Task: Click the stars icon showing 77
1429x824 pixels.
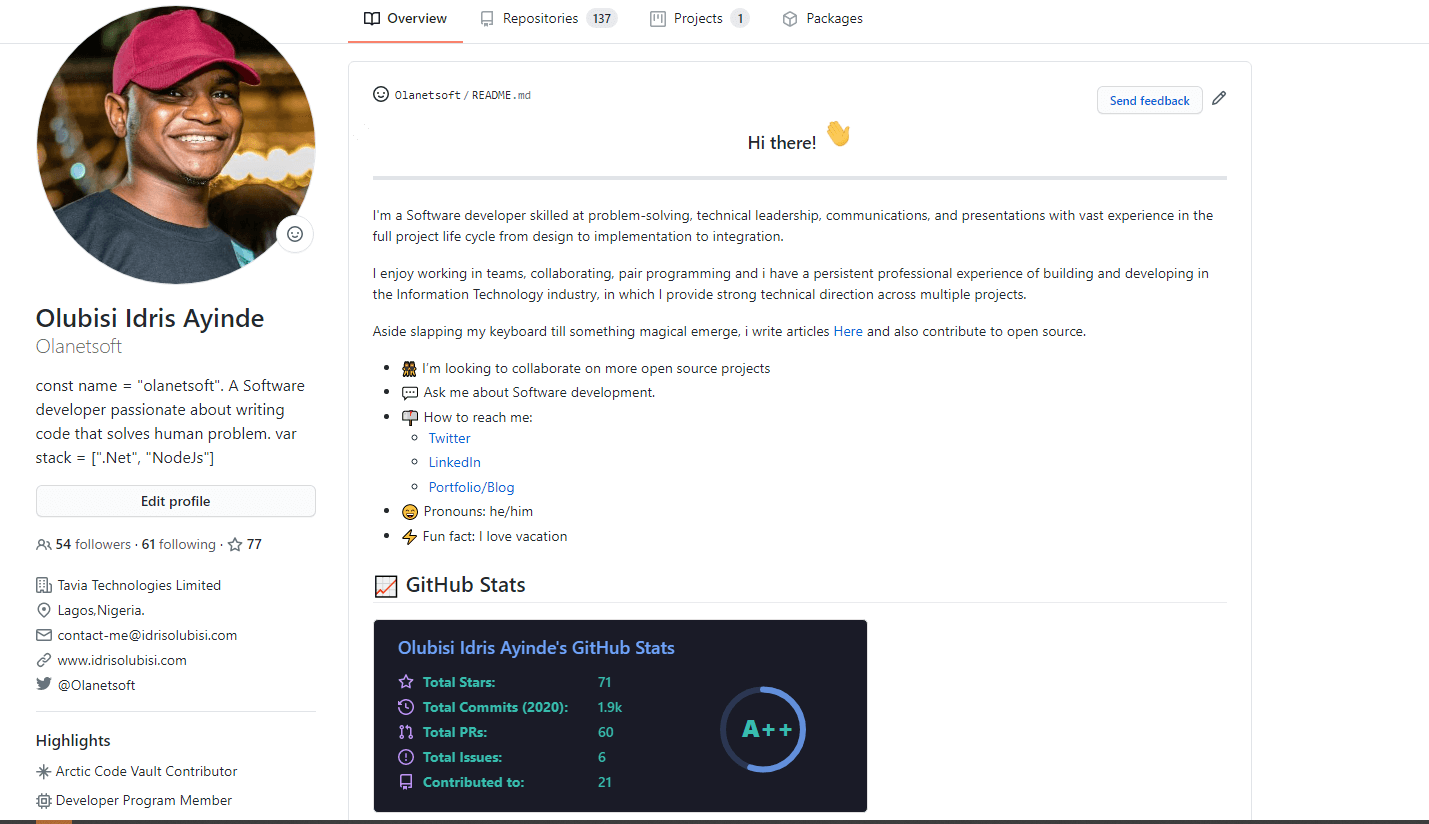Action: click(x=235, y=545)
